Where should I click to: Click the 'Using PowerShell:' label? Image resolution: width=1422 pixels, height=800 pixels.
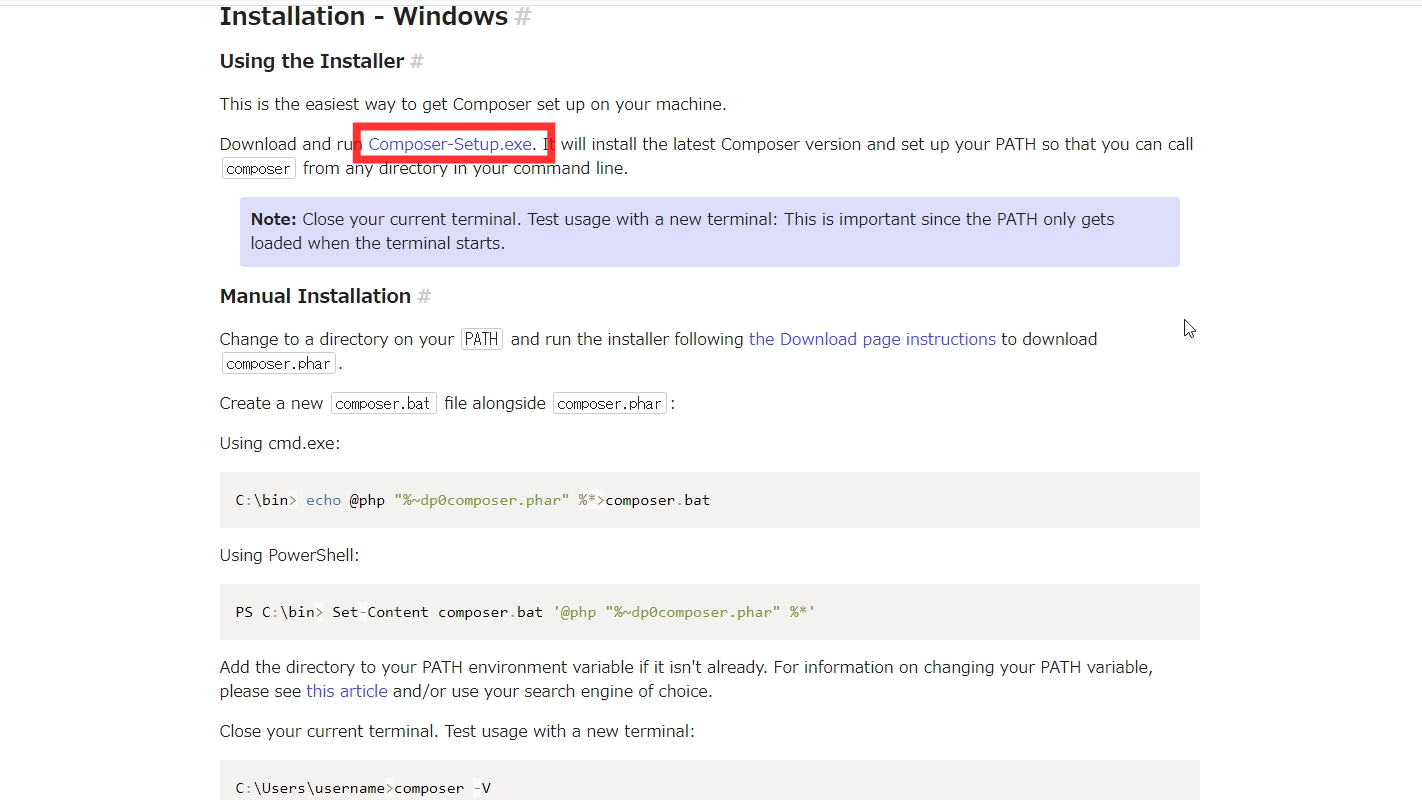click(289, 555)
